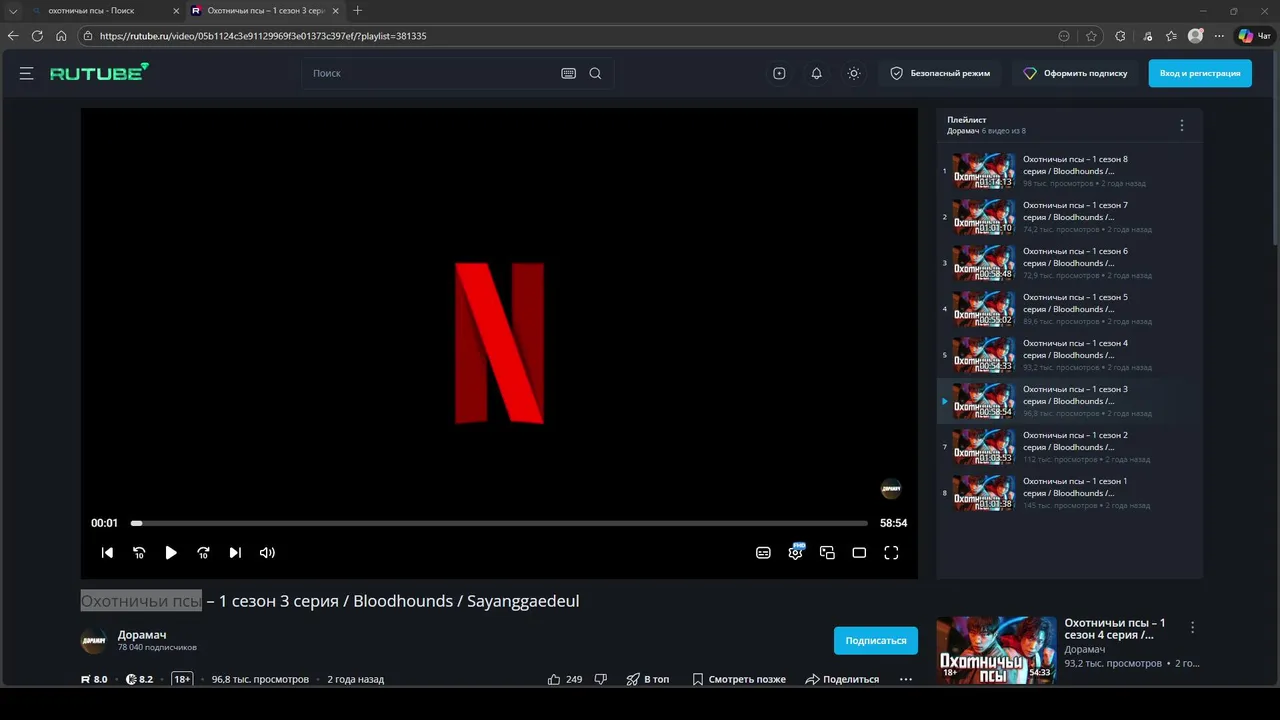The width and height of the screenshot is (1280, 720).
Task: Enable Безопасный режим
Action: tap(940, 73)
